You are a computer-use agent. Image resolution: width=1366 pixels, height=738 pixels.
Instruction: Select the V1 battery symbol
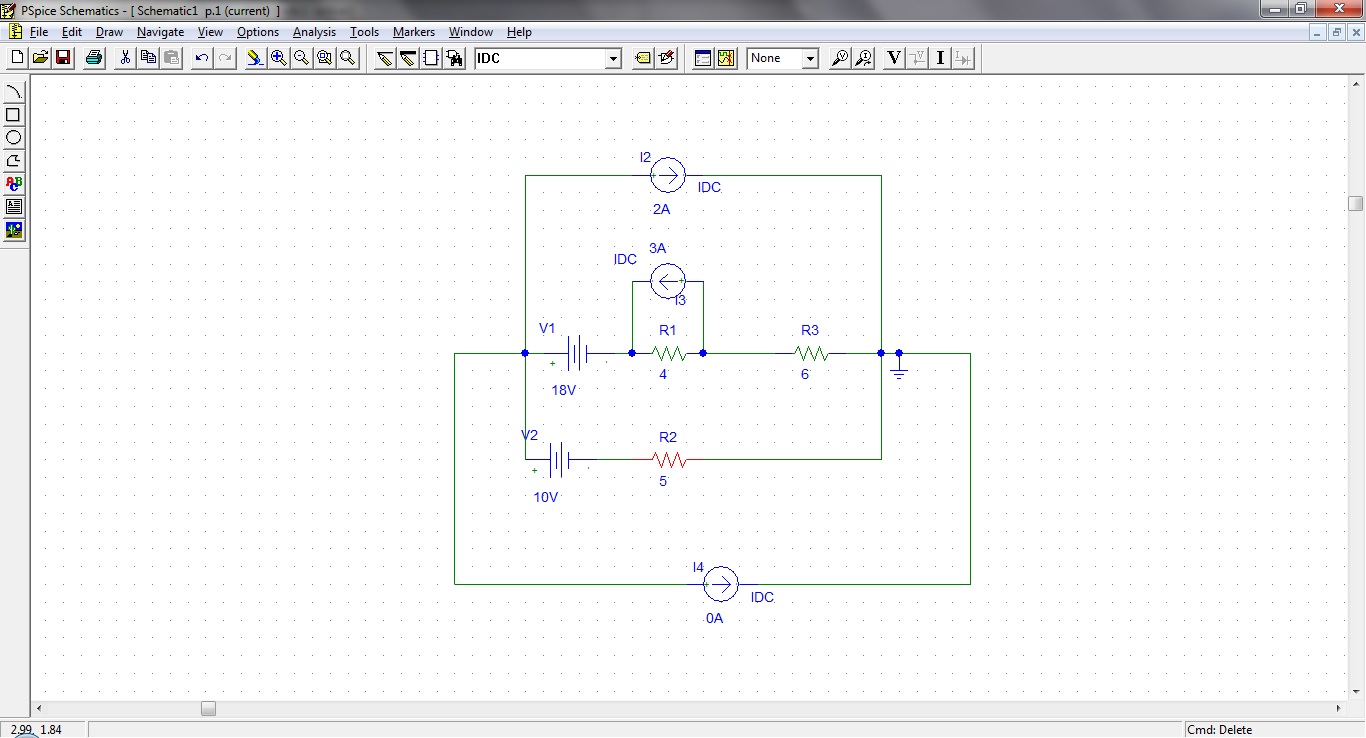(x=577, y=353)
